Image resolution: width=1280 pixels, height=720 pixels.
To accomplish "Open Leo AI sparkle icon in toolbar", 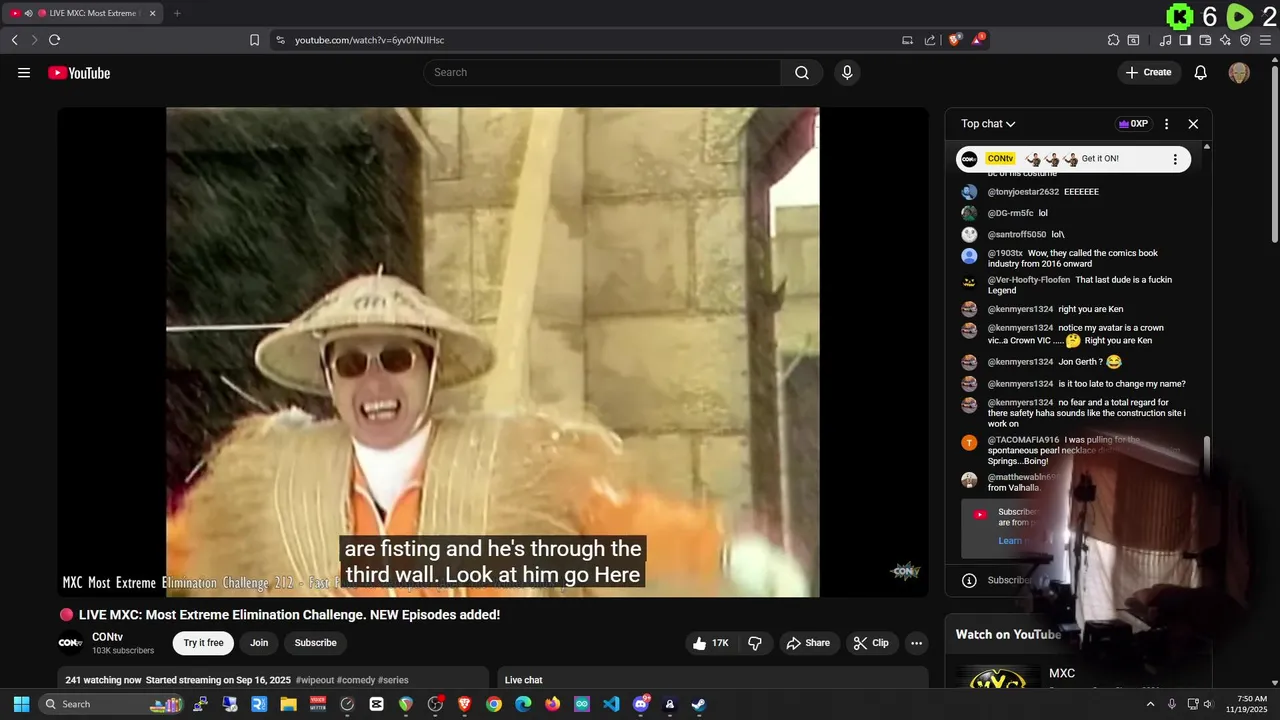I will (x=1225, y=40).
